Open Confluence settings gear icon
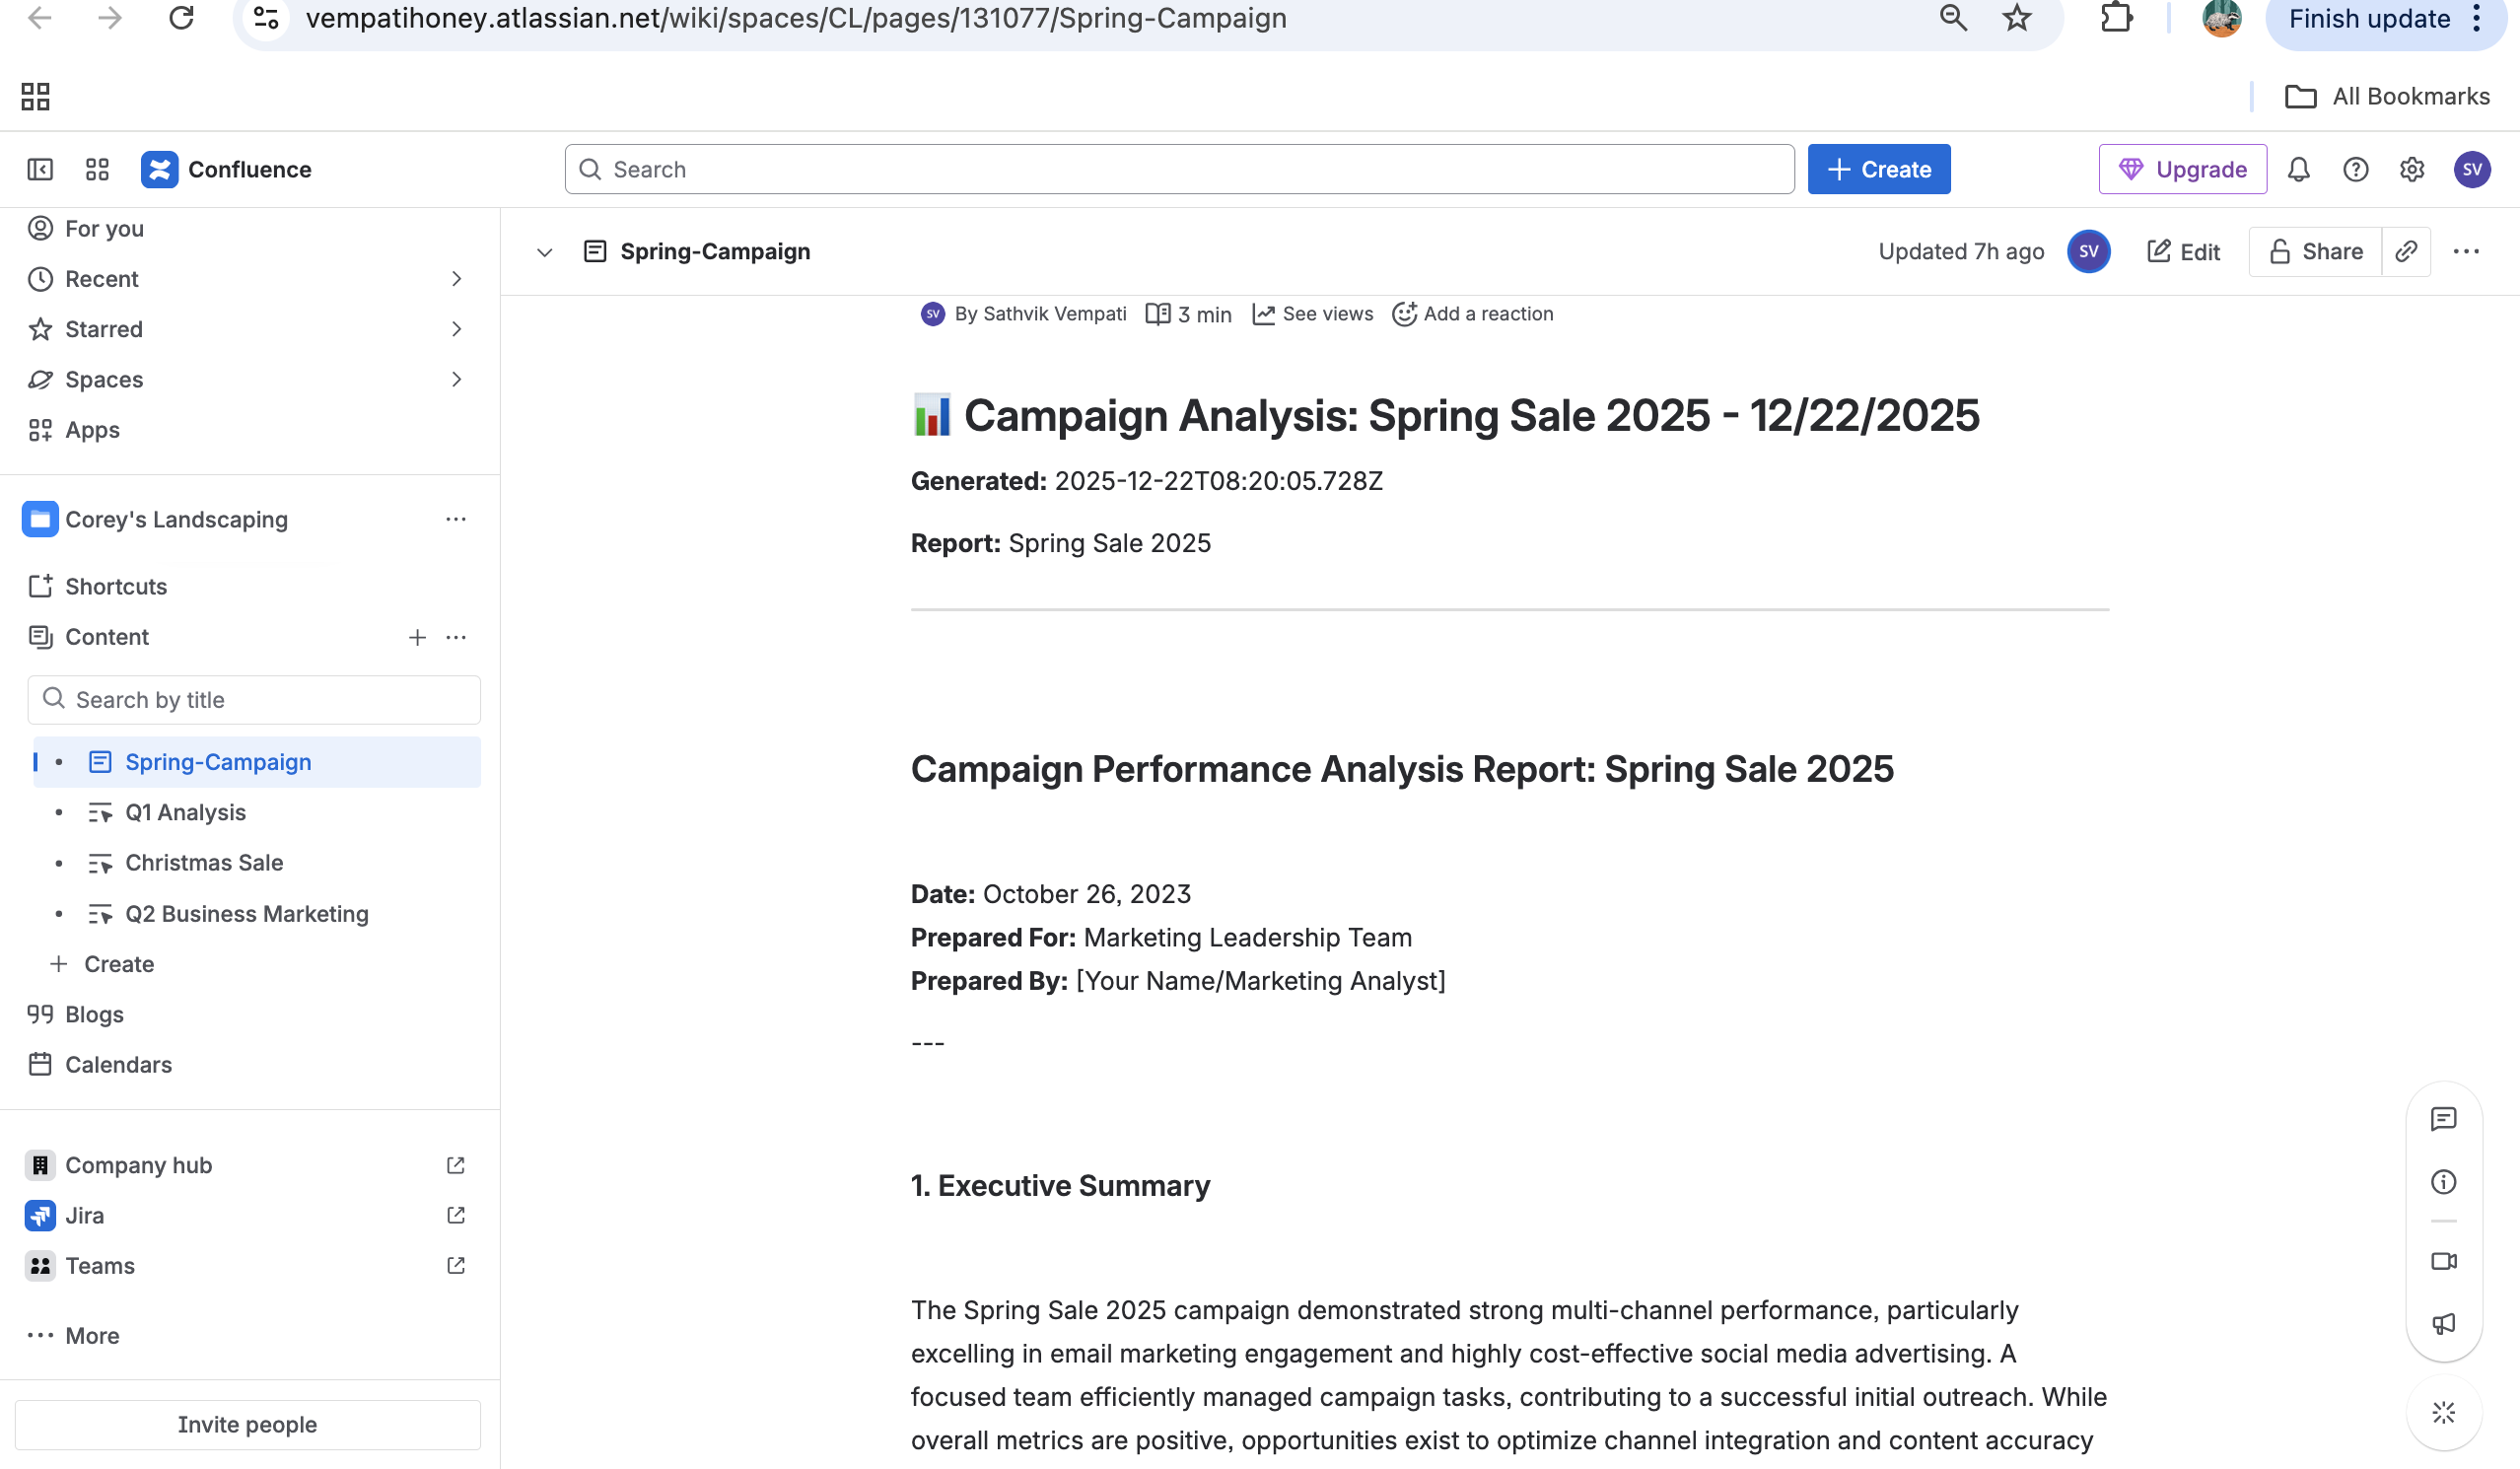2520x1469 pixels. [2411, 169]
